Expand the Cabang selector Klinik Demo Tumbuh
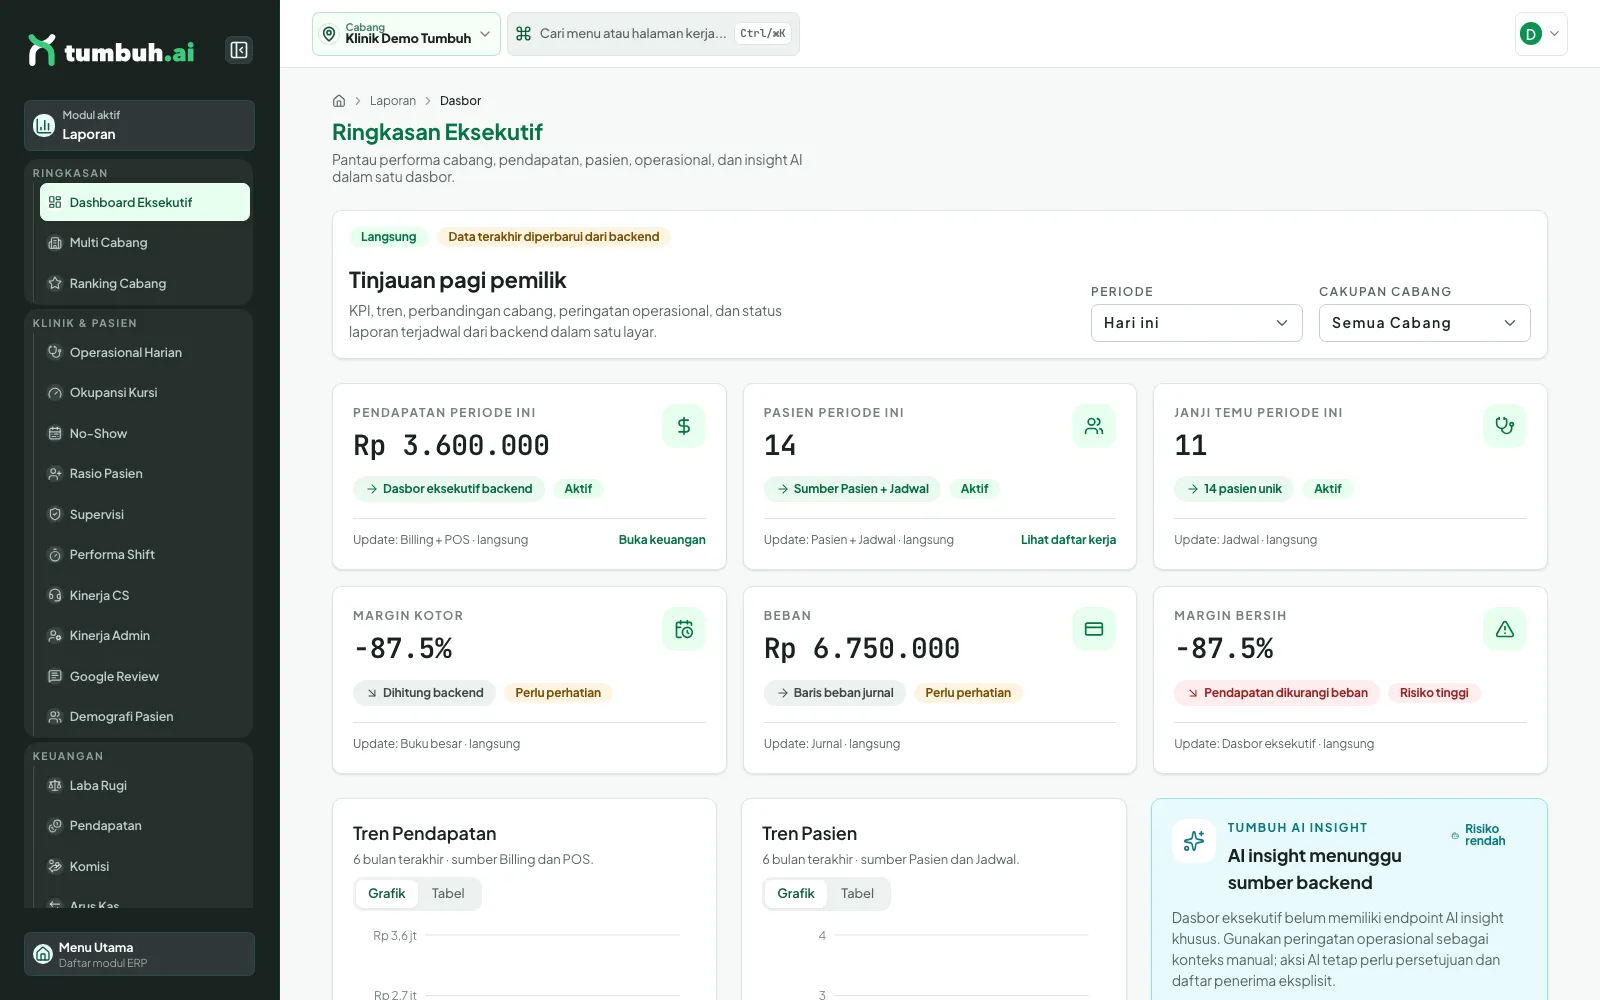 pyautogui.click(x=406, y=34)
